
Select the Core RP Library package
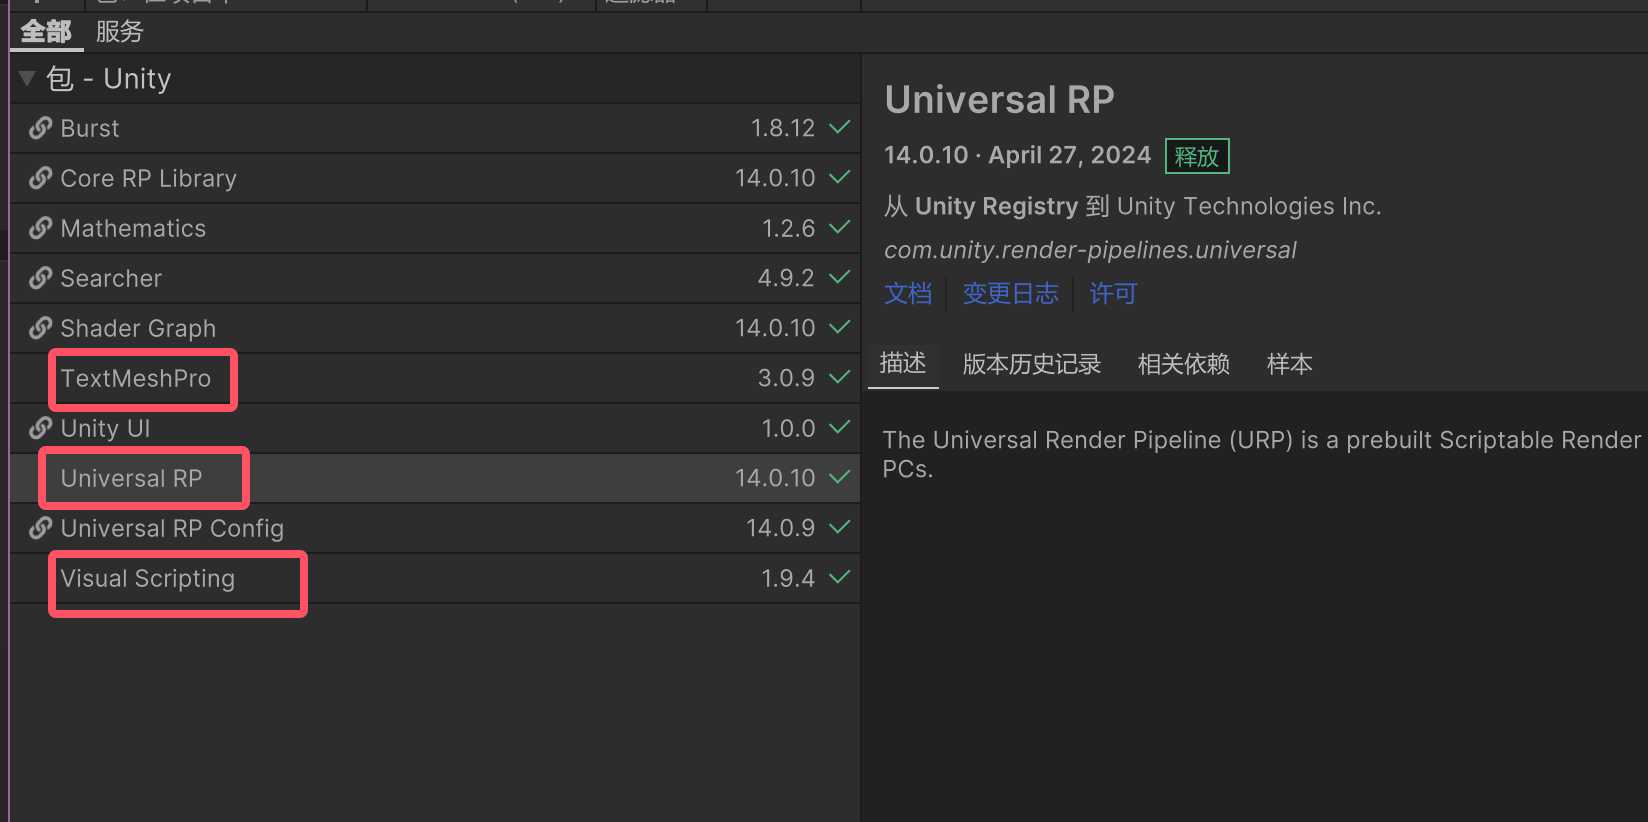pyautogui.click(x=435, y=178)
